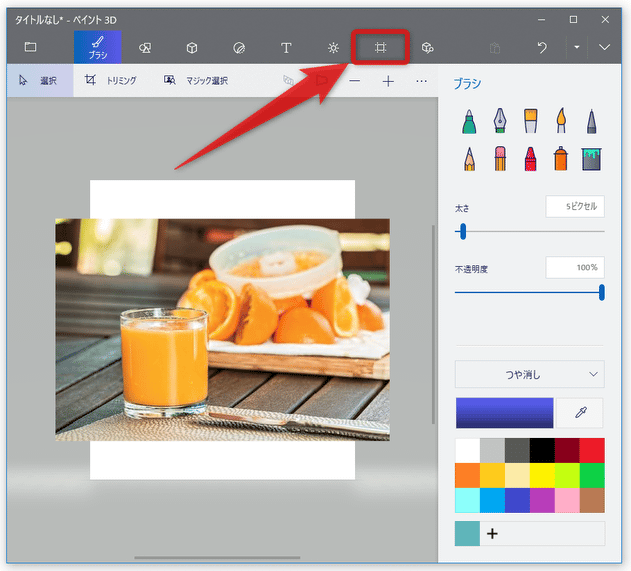This screenshot has width=631, height=571.
Task: Open the つや消し material dropdown
Action: coord(530,374)
